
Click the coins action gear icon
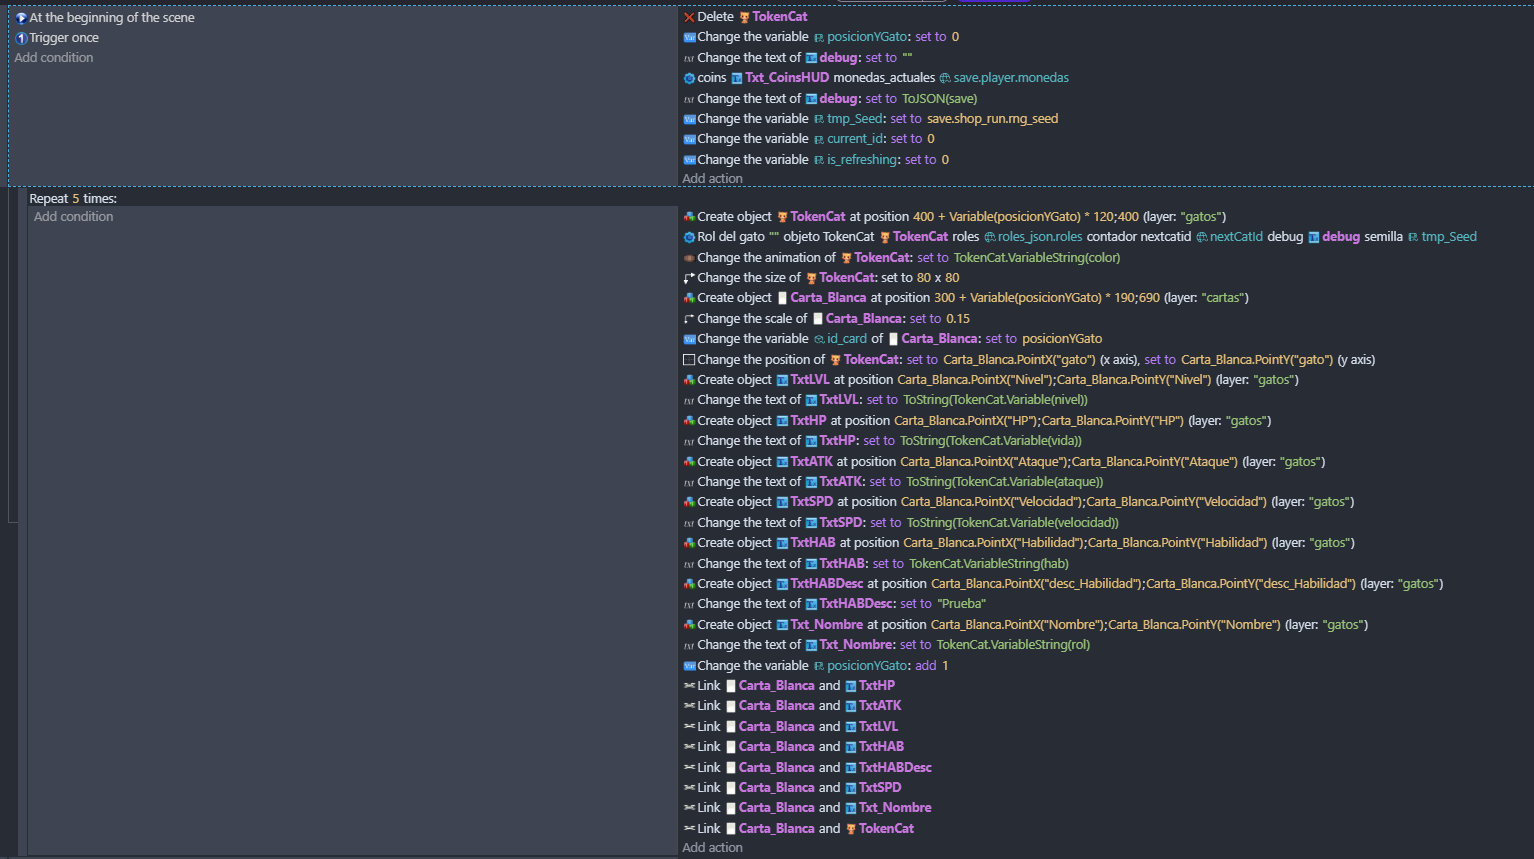click(x=689, y=78)
